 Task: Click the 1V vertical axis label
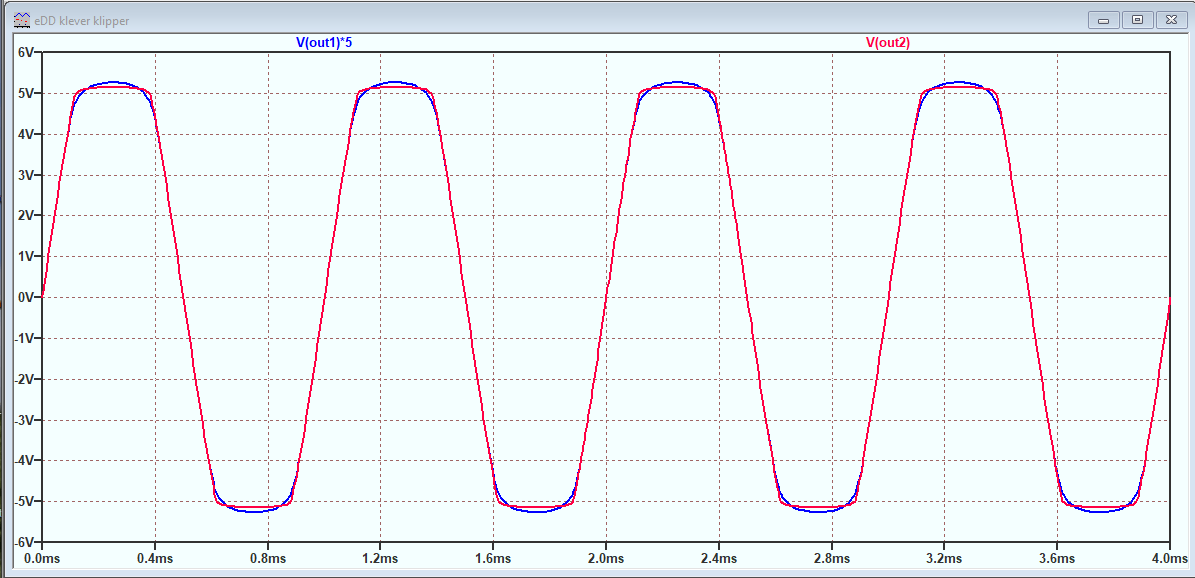pos(25,256)
